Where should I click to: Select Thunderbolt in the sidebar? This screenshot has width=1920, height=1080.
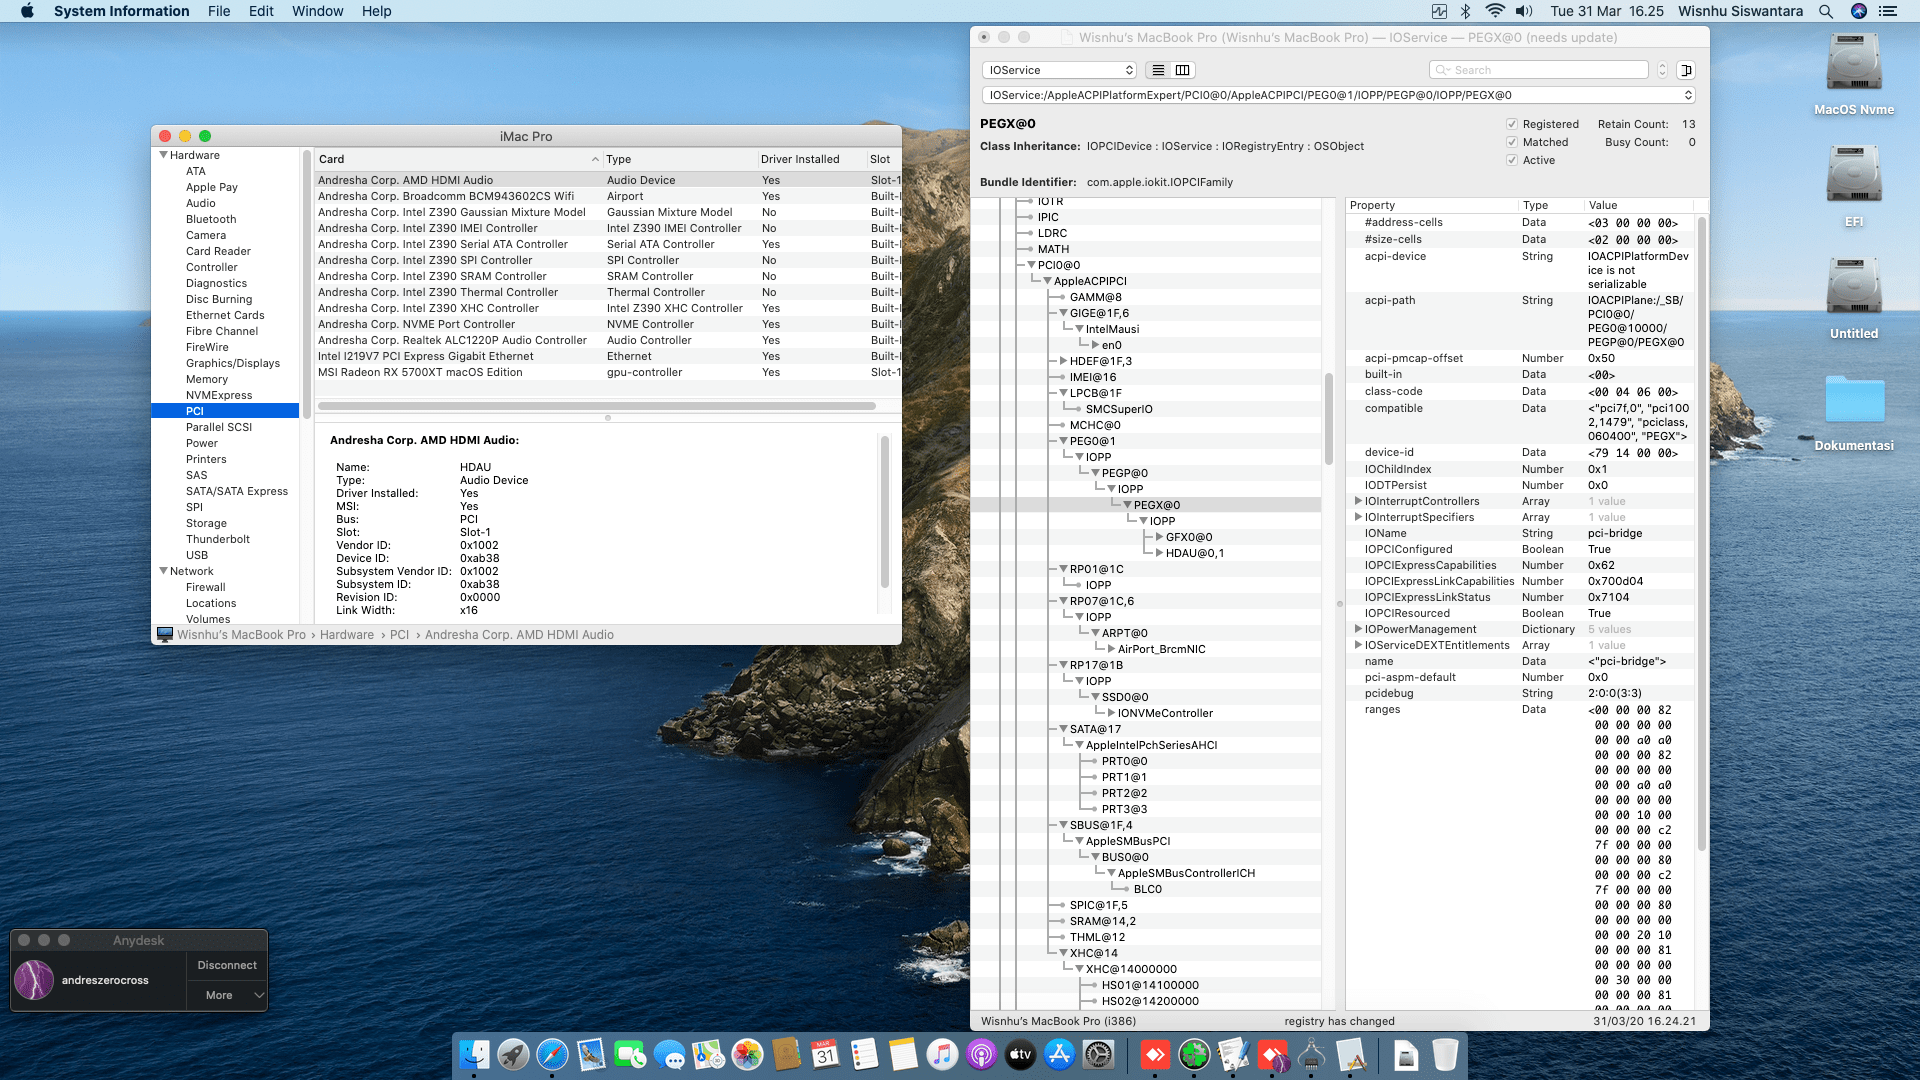[217, 539]
